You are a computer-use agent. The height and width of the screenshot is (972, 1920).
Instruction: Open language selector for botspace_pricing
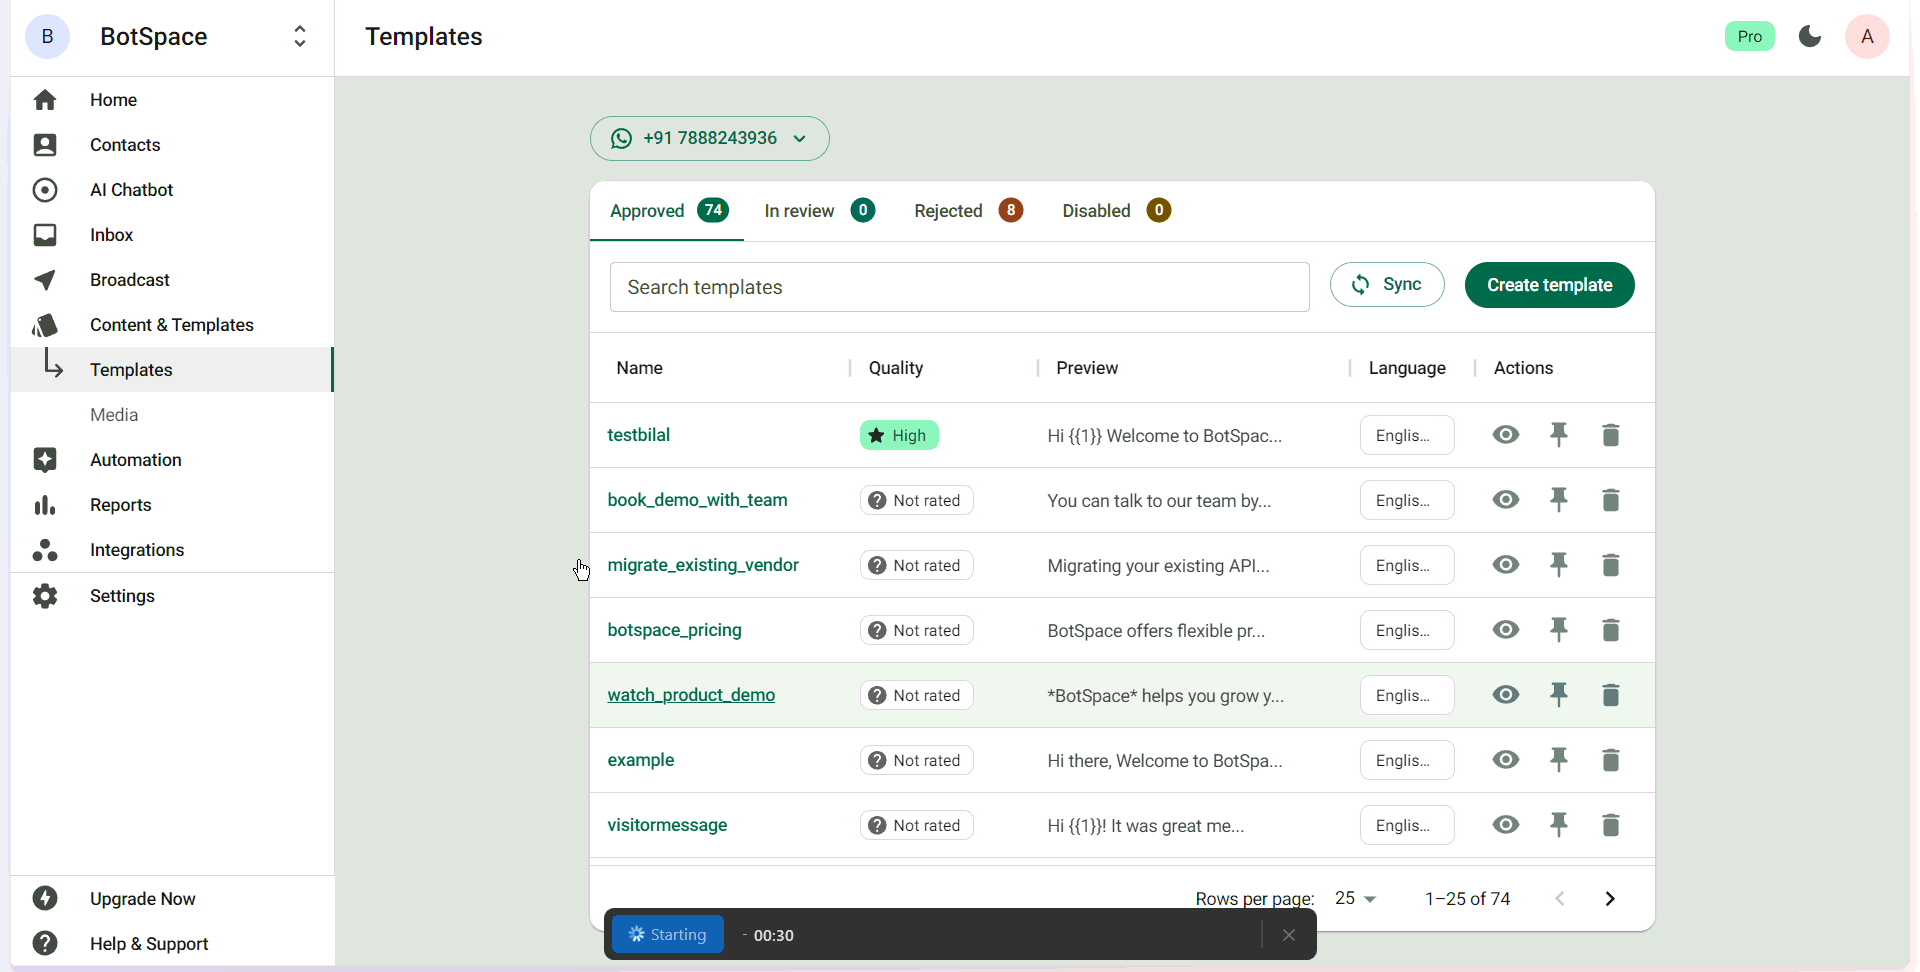point(1407,630)
